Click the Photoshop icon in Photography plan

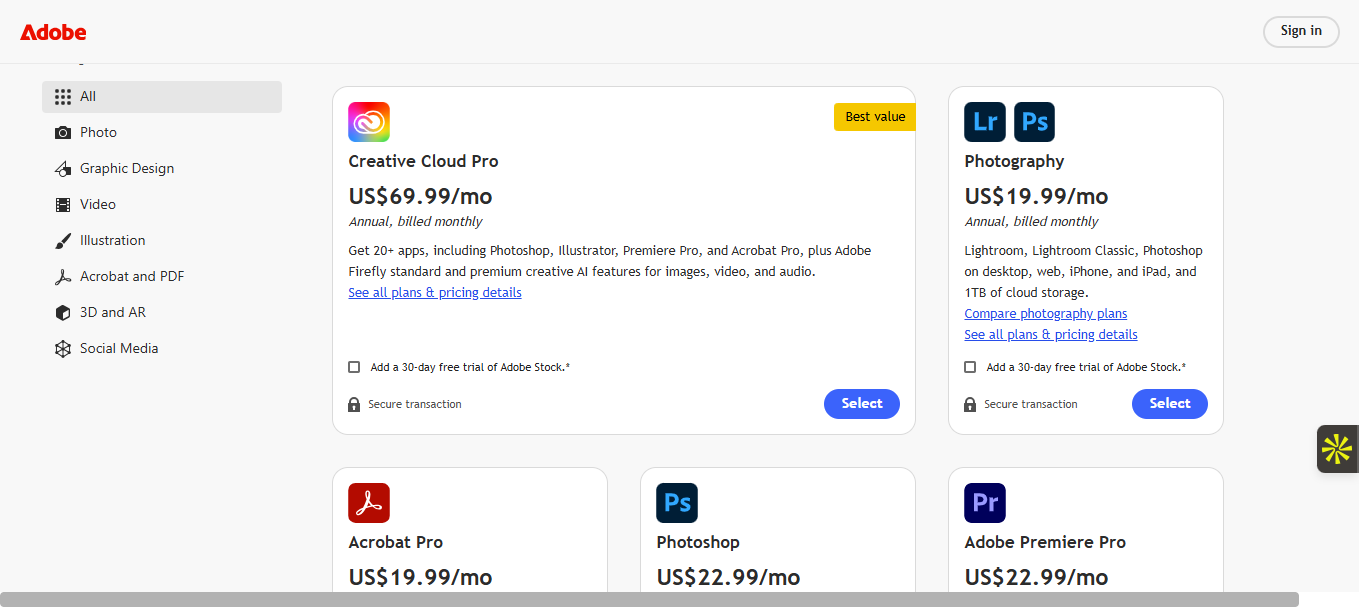tap(1034, 122)
